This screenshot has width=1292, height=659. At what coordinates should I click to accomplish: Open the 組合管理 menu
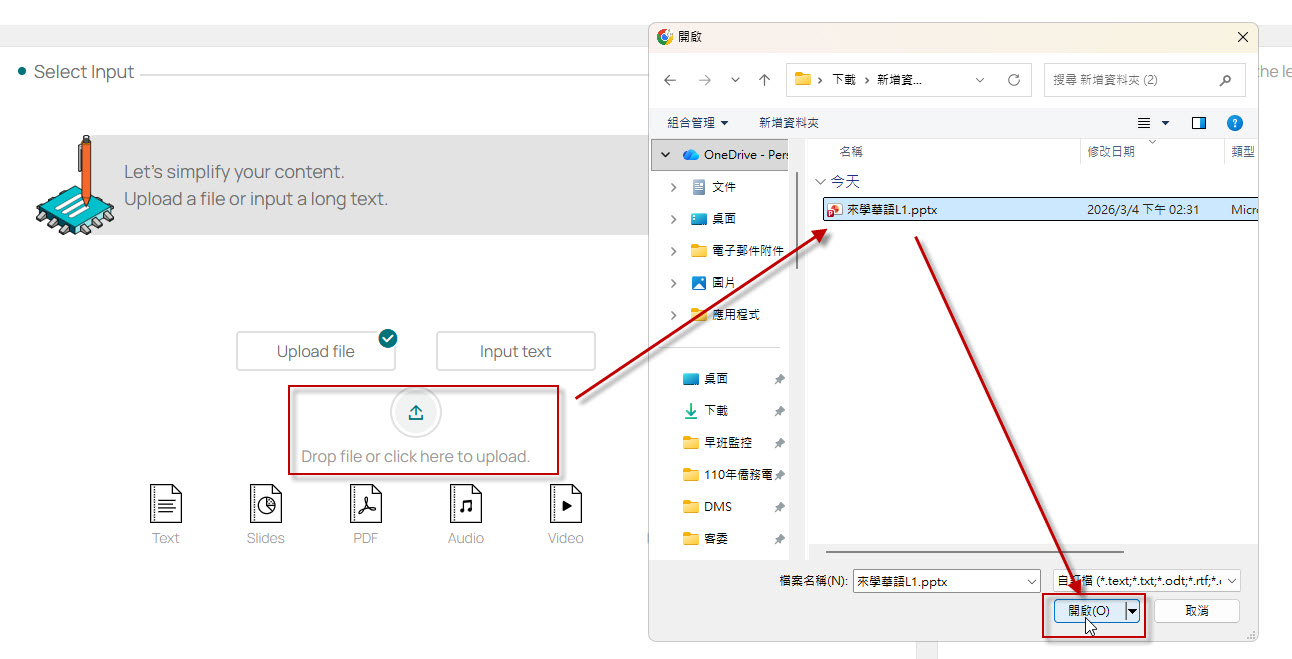[698, 123]
